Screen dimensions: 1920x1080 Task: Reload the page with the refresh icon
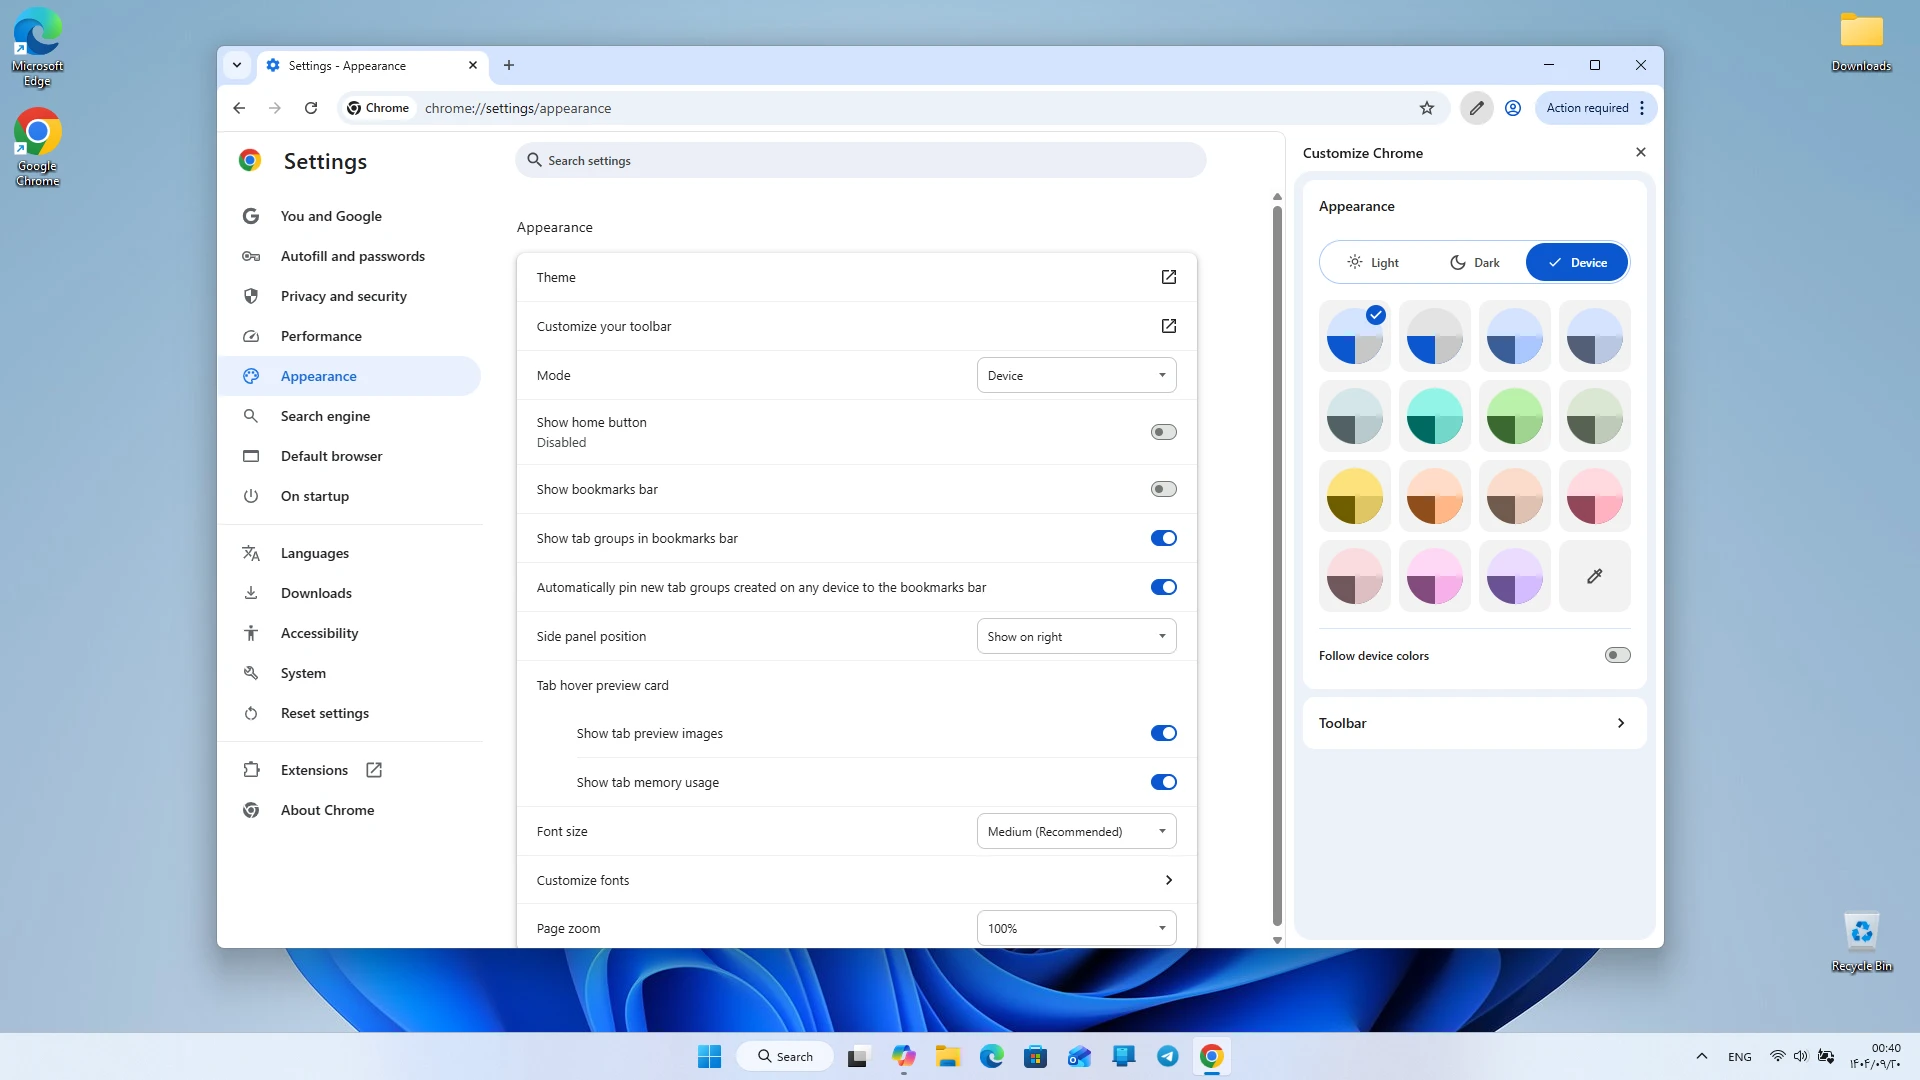[311, 108]
